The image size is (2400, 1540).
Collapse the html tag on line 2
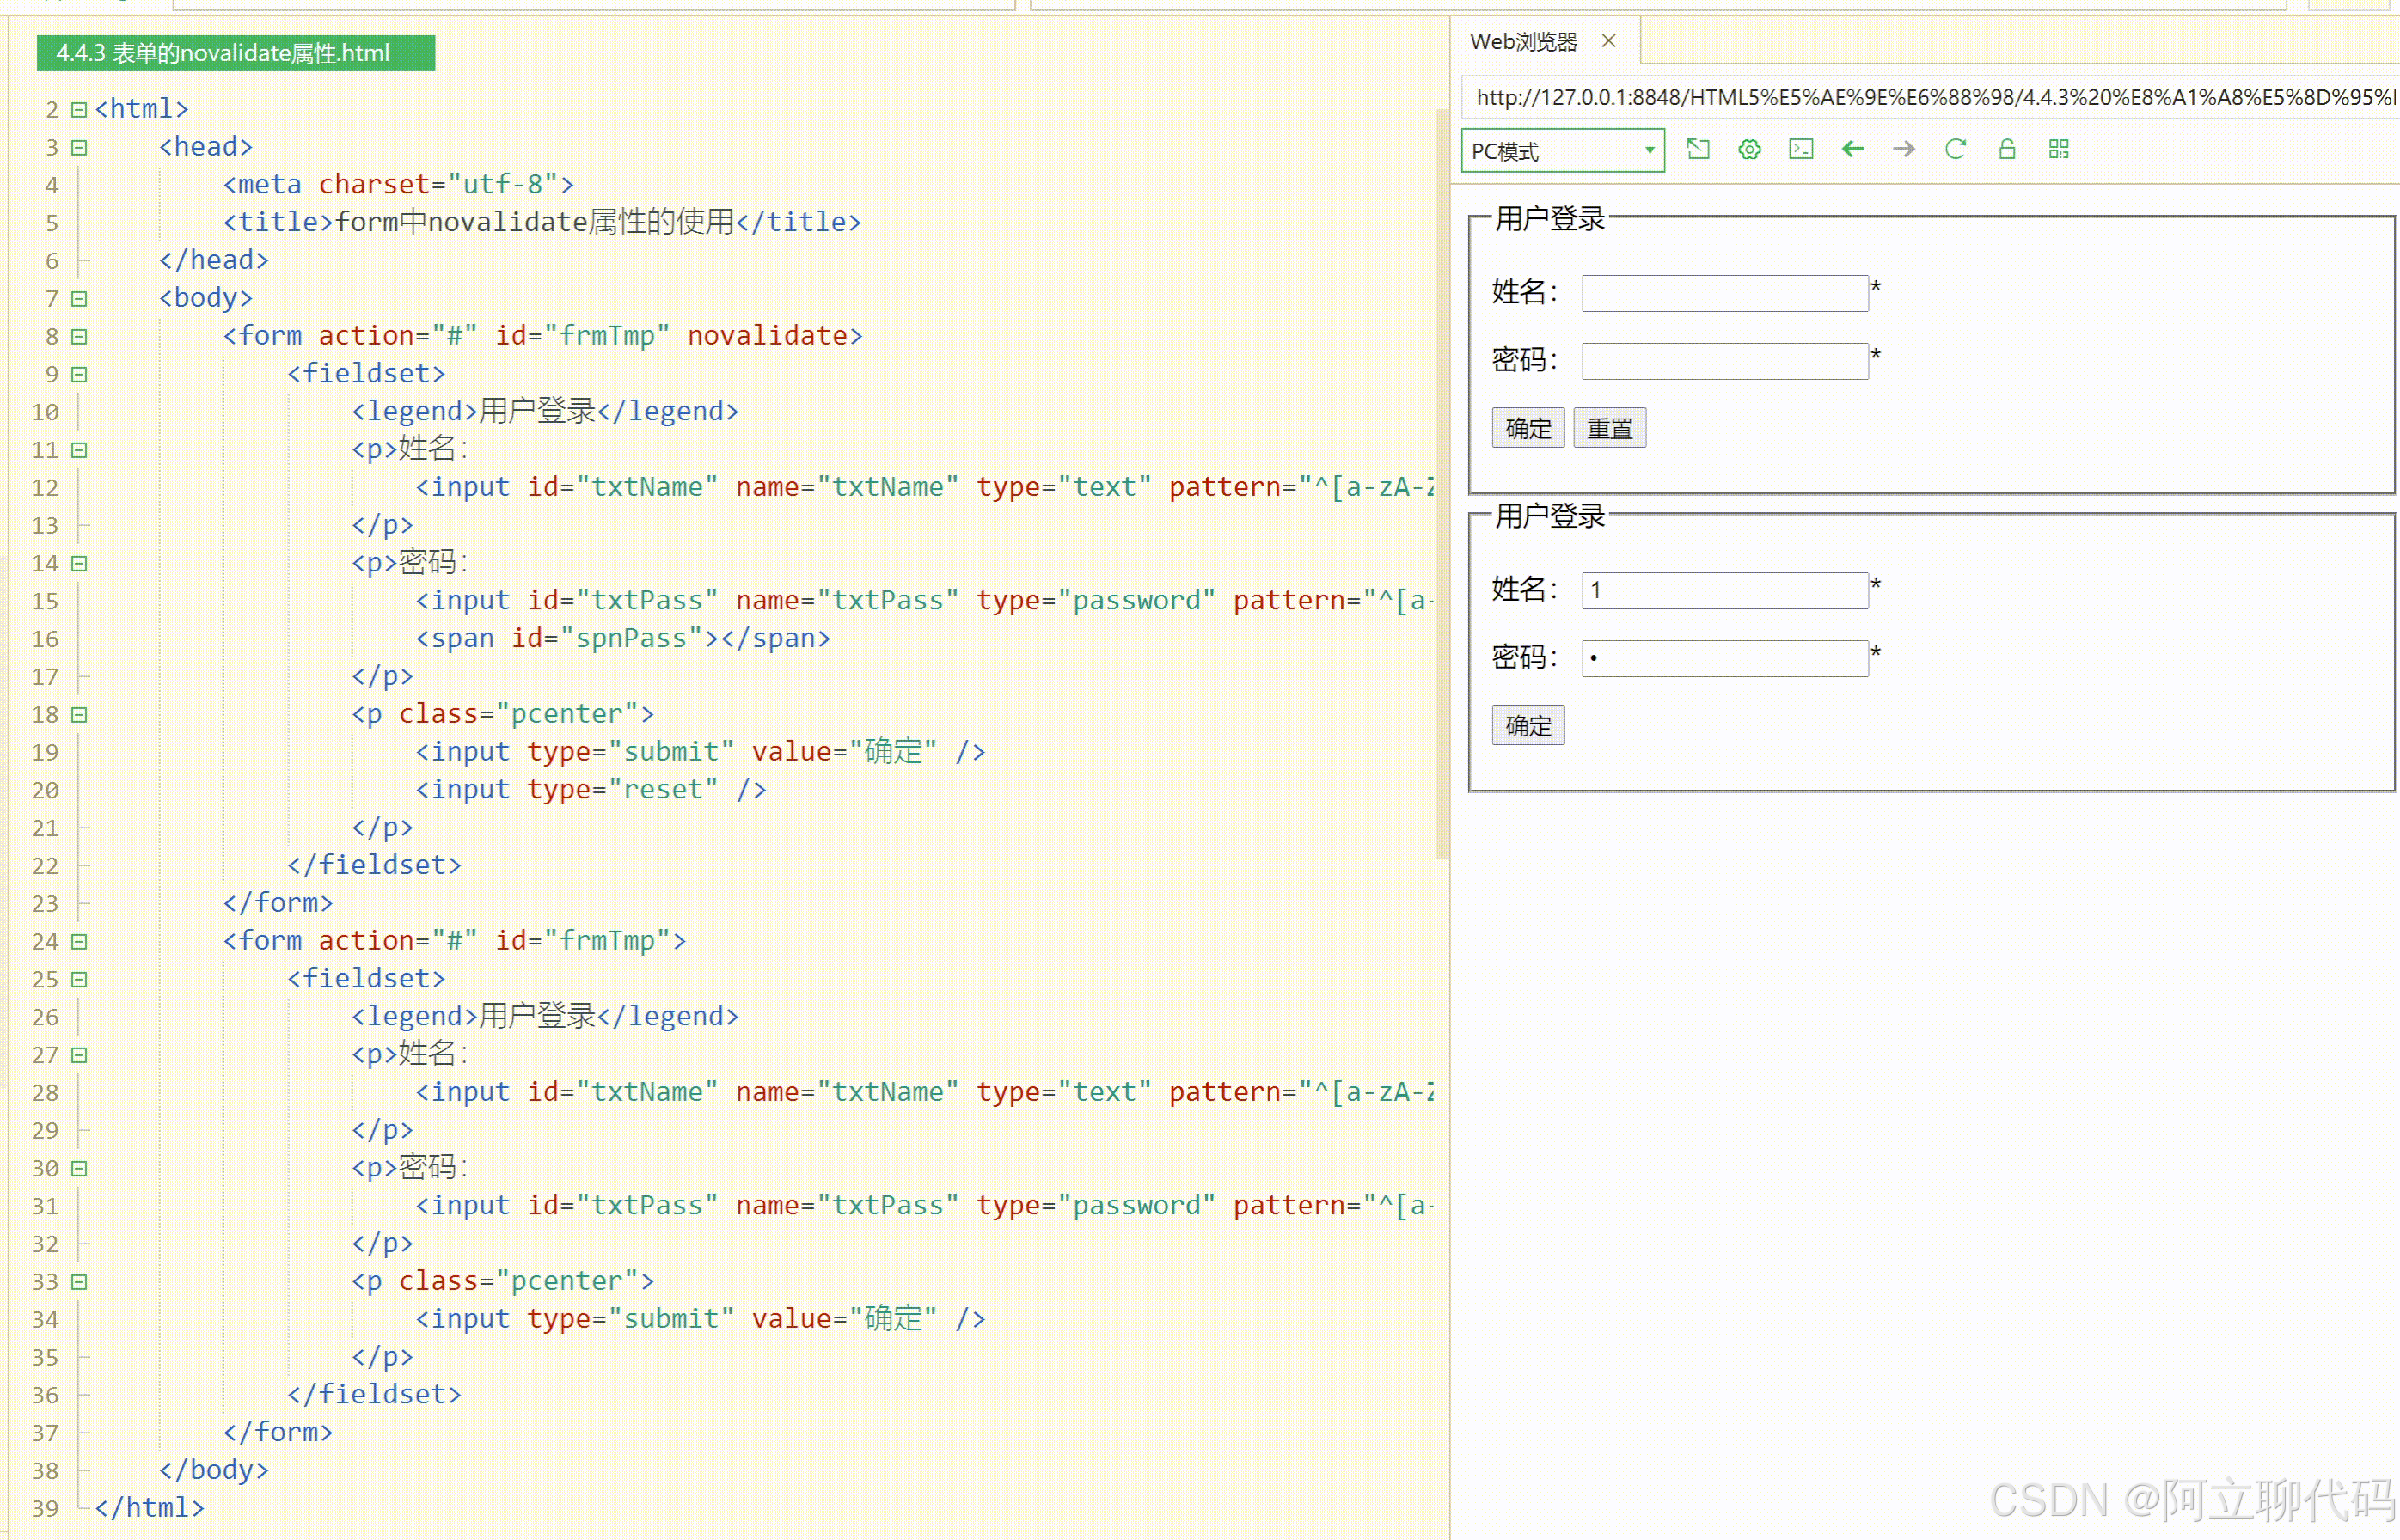coord(79,109)
